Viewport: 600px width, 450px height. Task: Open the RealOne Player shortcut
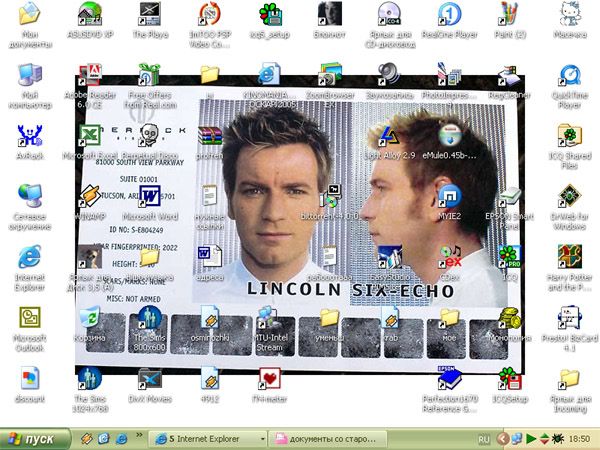(450, 14)
